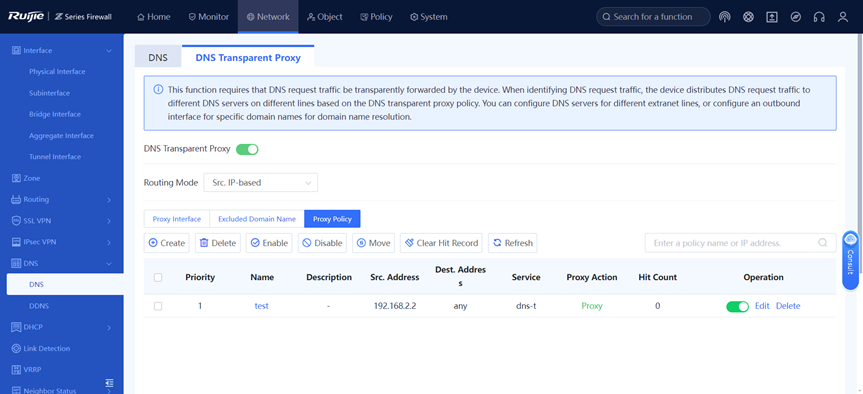Select the Proxy Policy tab
Image resolution: width=863 pixels, height=394 pixels.
click(x=332, y=219)
